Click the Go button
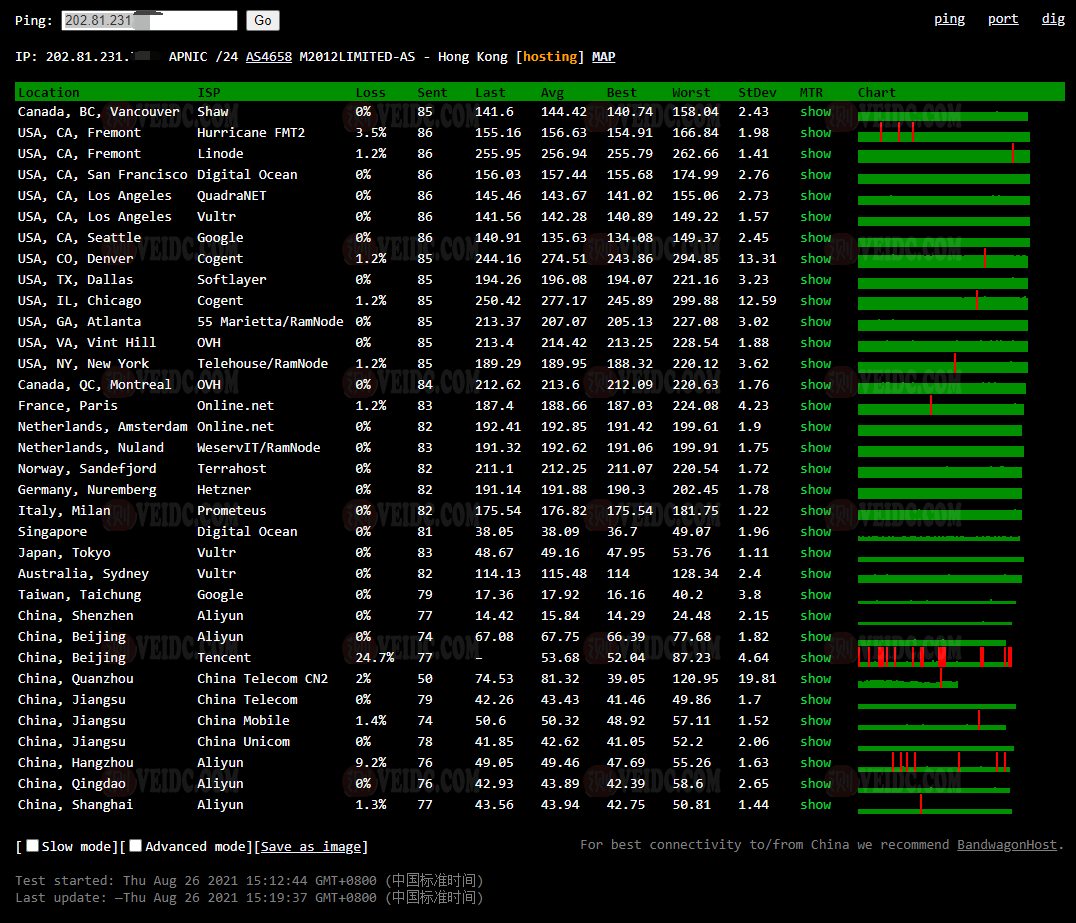The height and width of the screenshot is (923, 1076). (x=262, y=21)
